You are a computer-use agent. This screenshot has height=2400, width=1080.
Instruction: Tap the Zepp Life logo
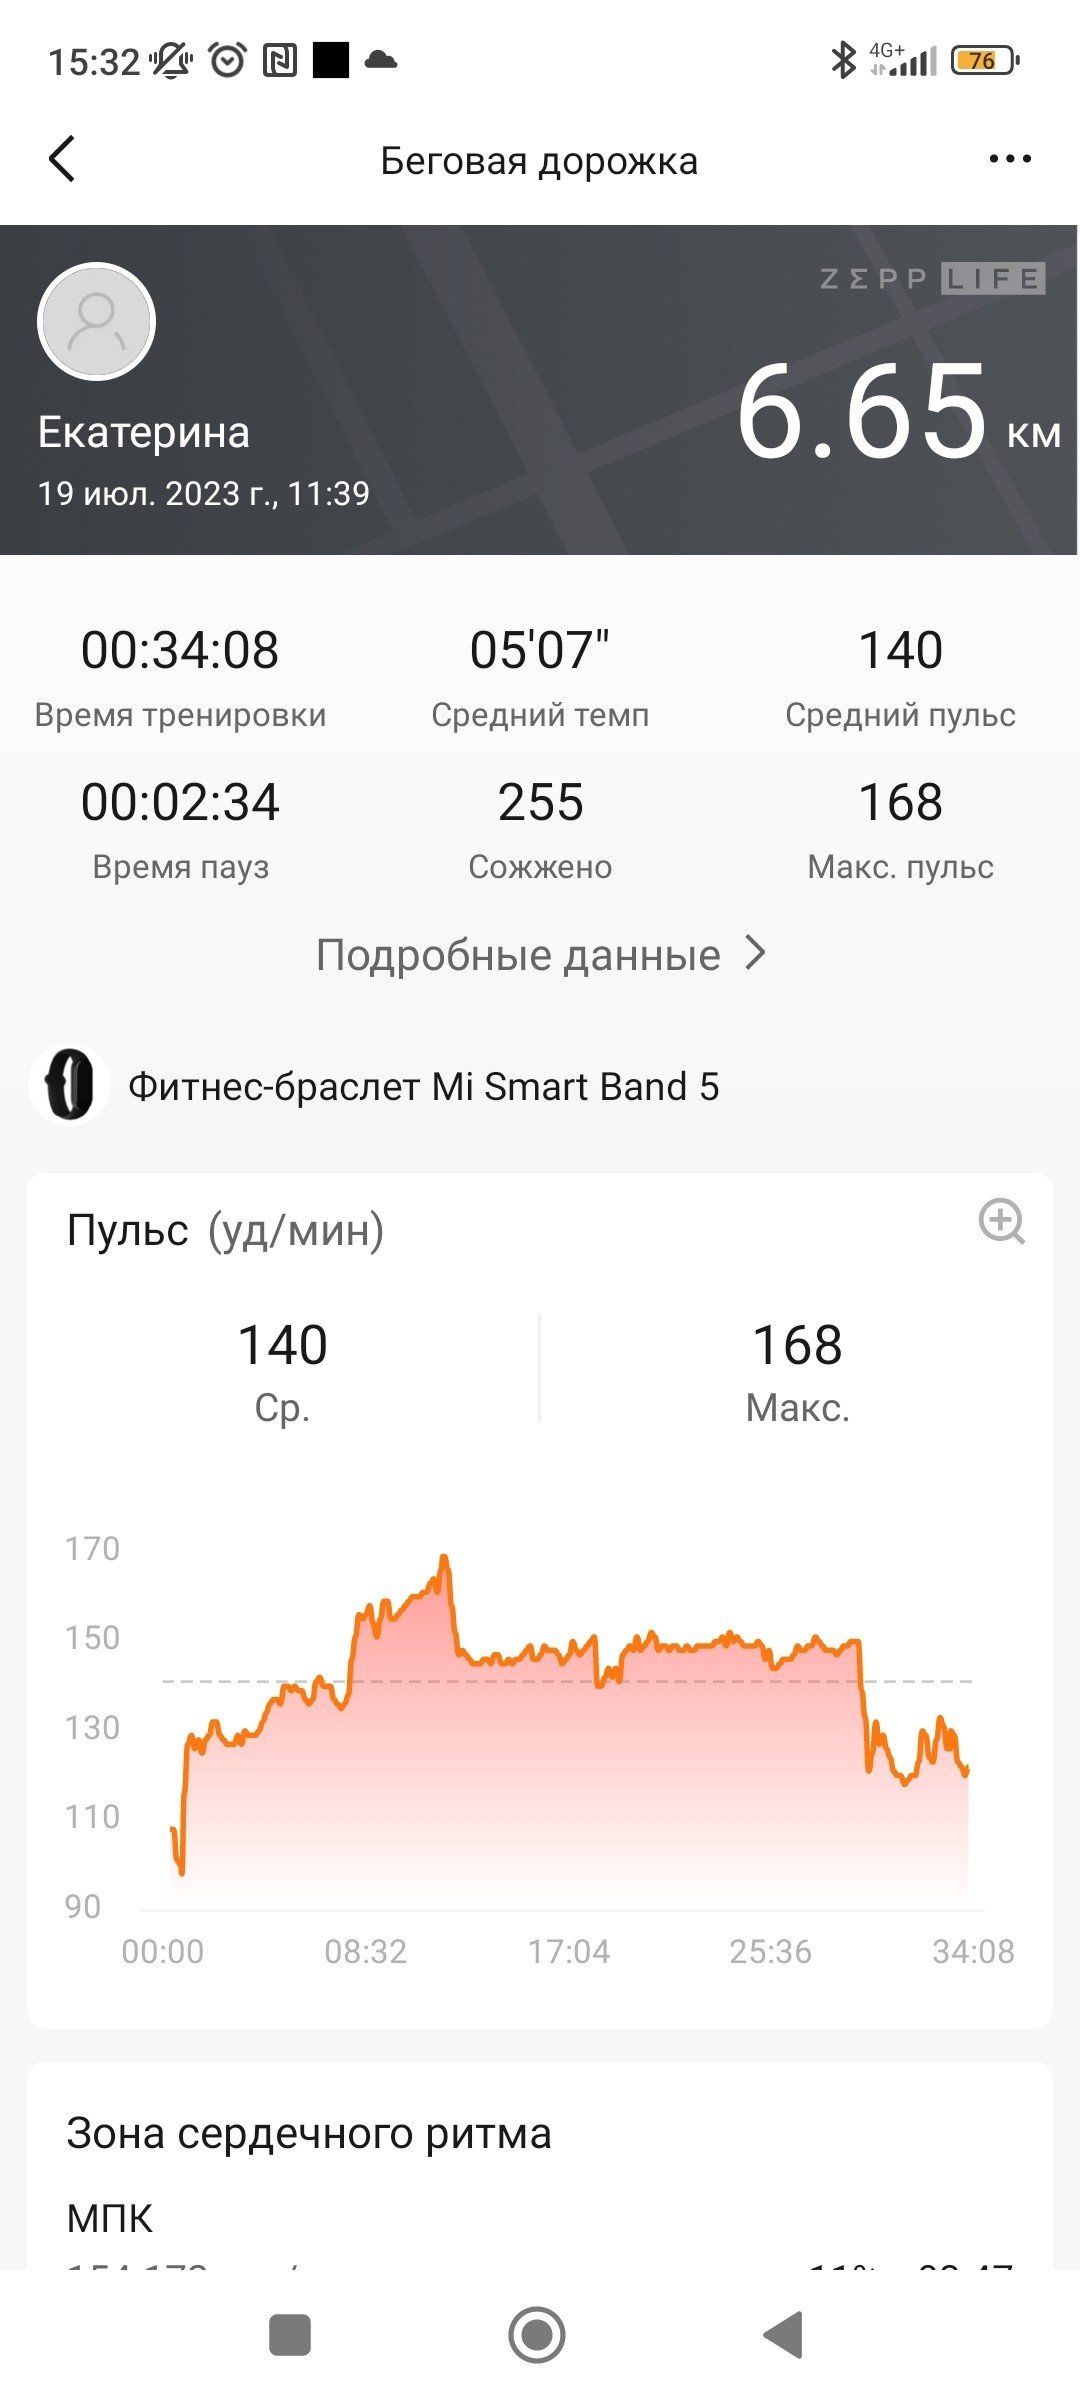(932, 278)
